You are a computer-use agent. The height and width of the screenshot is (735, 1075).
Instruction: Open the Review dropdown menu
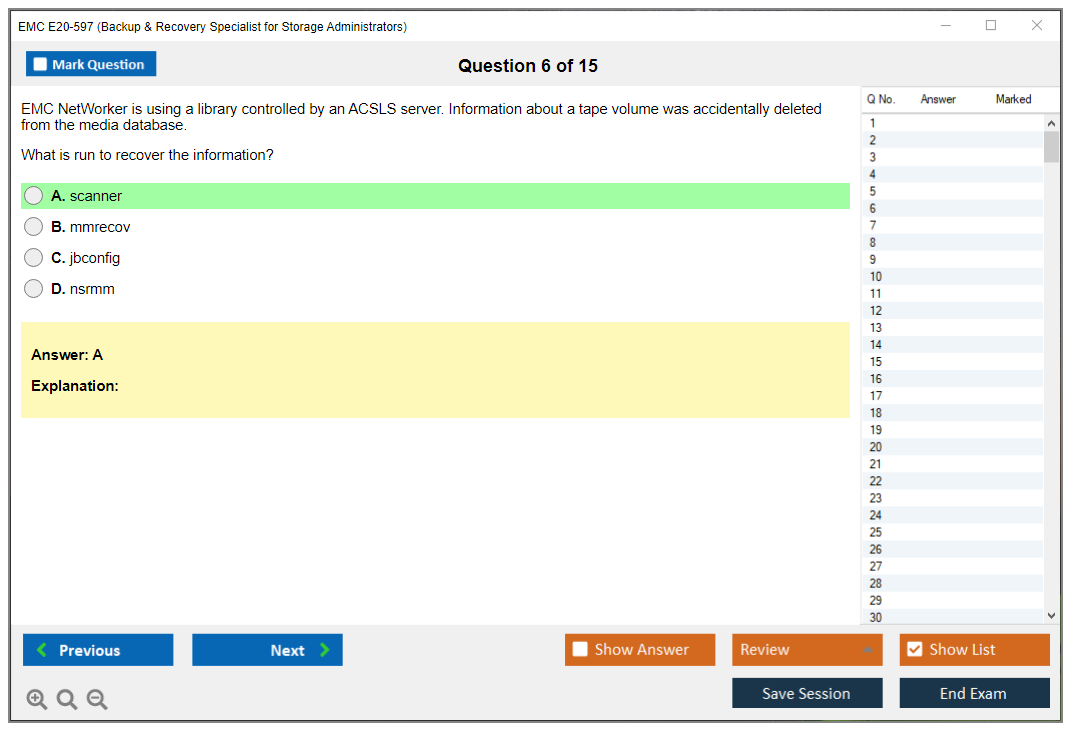pyautogui.click(x=806, y=650)
